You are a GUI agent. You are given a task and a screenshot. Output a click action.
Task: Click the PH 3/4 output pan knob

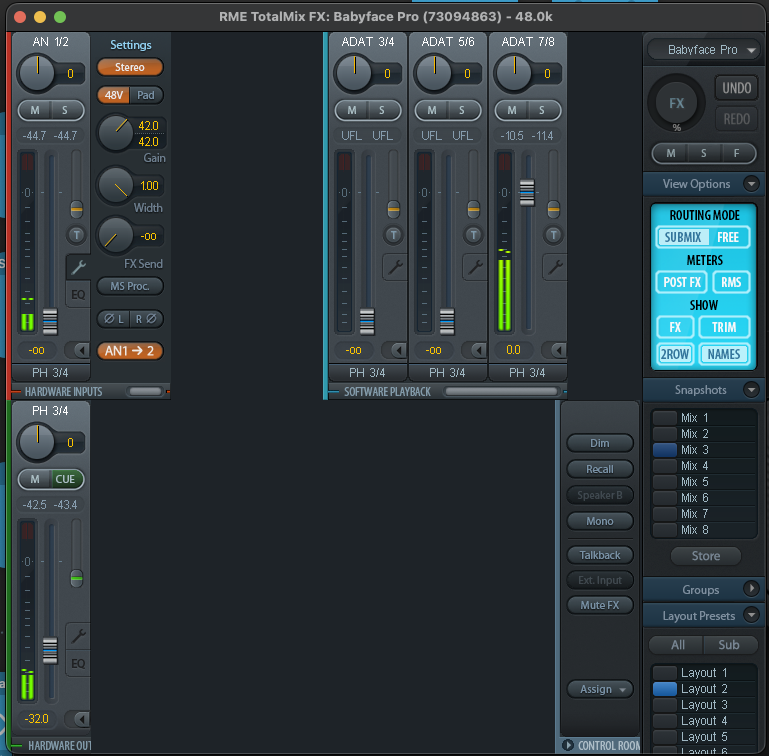36,442
